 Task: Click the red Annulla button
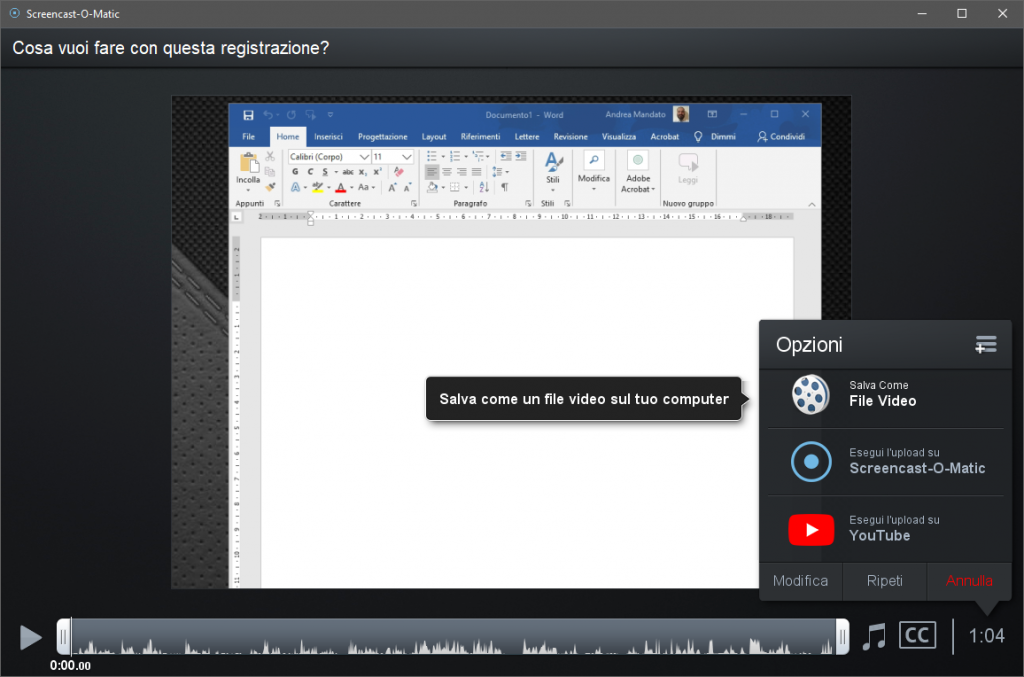(969, 580)
